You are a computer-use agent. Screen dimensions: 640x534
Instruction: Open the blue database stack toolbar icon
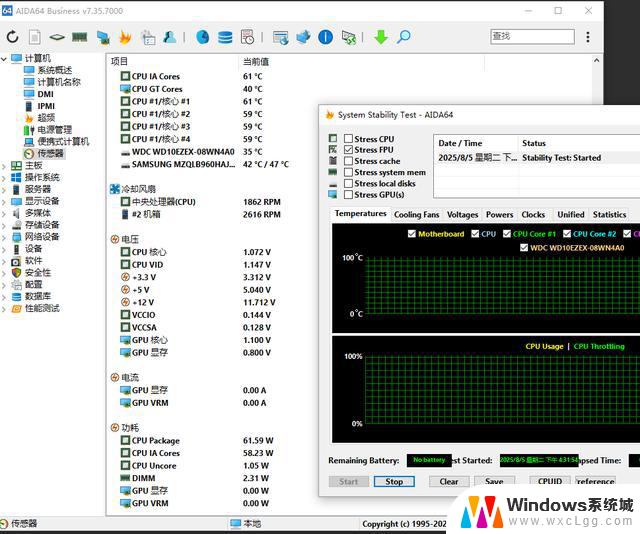pos(225,37)
